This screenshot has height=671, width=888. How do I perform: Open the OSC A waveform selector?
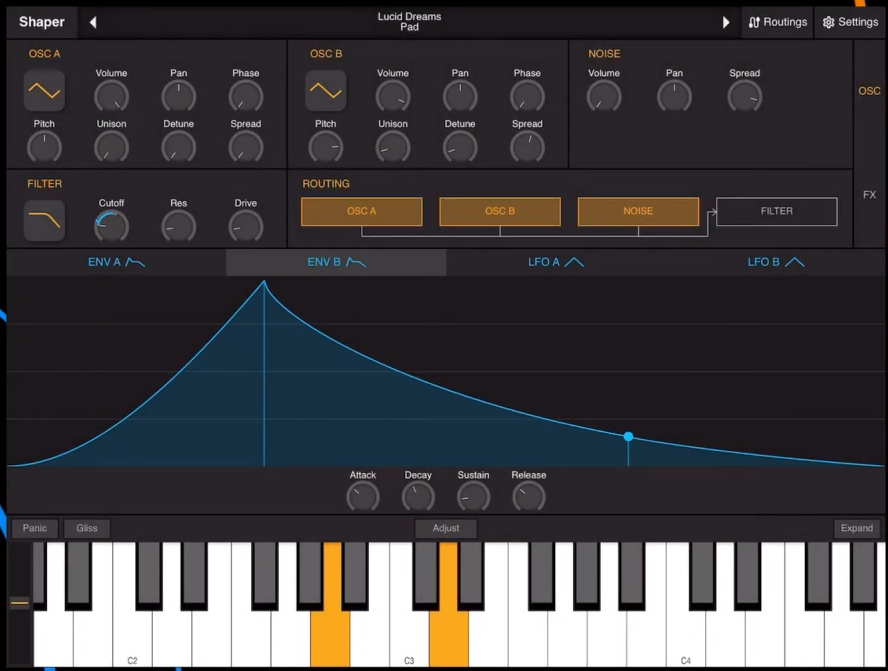tap(44, 91)
